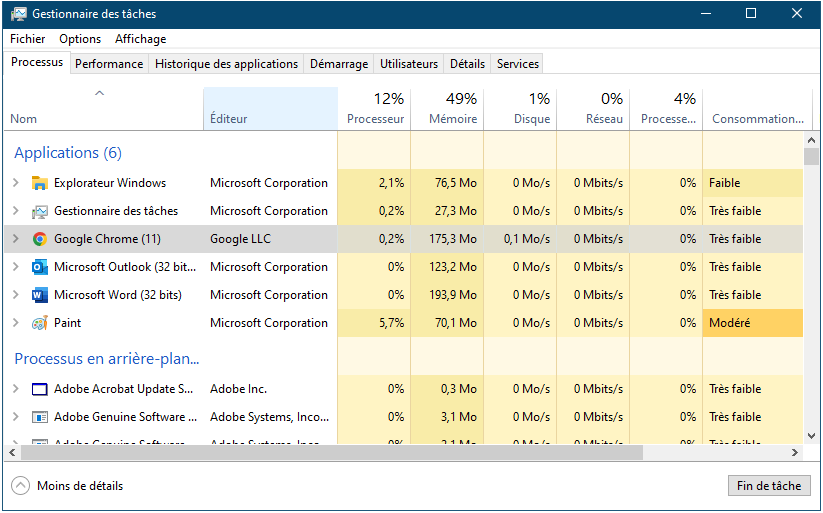Click the Moins de détails arrow icon
The width and height of the screenshot is (823, 513).
(x=20, y=486)
